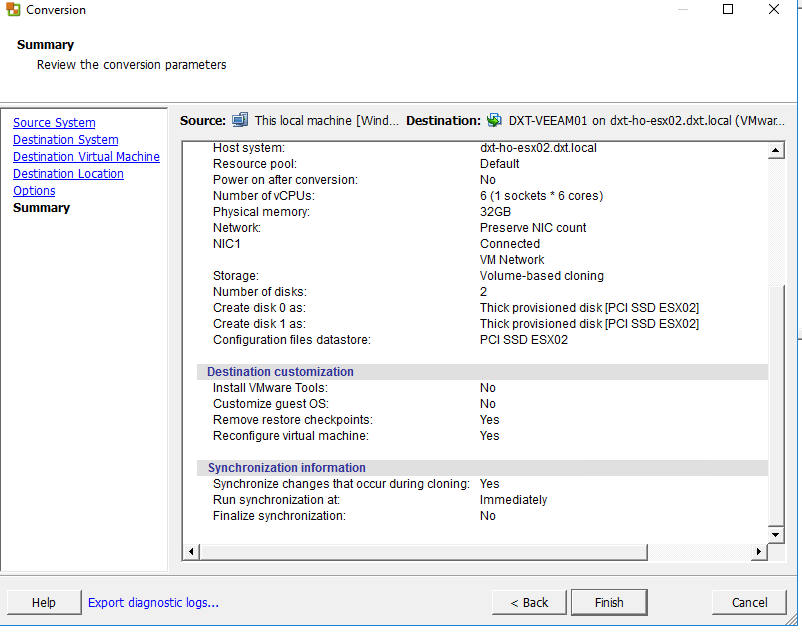Maximize the Conversion window
The image size is (802, 634).
(x=728, y=9)
